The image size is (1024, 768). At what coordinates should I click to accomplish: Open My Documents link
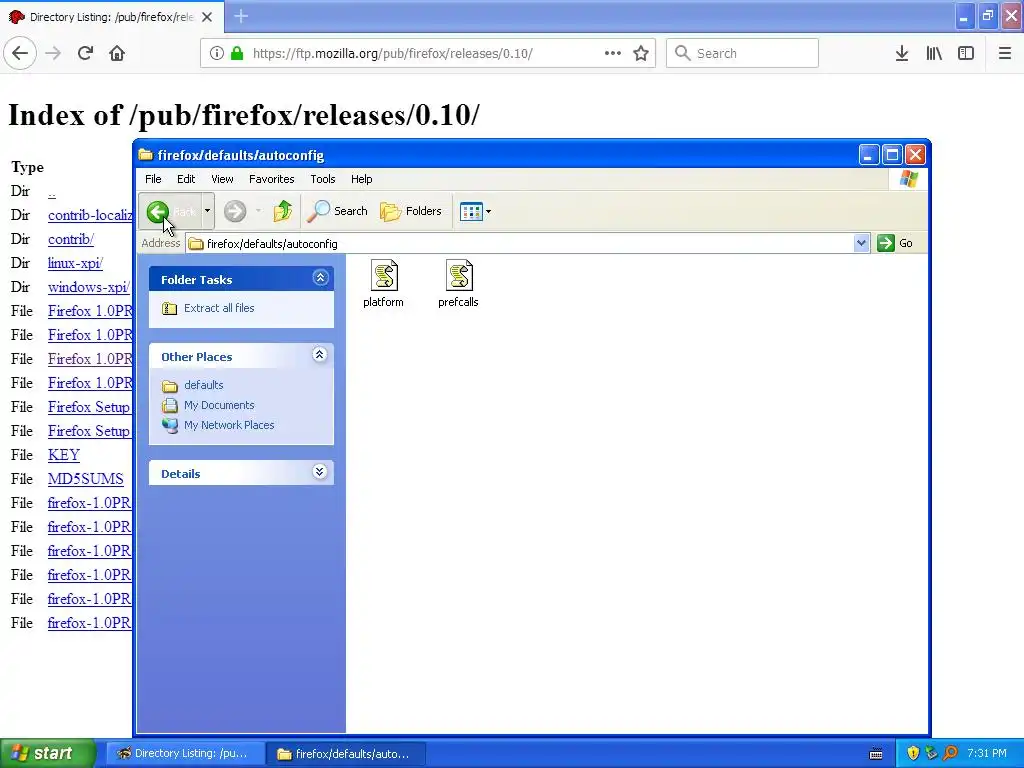[219, 406]
